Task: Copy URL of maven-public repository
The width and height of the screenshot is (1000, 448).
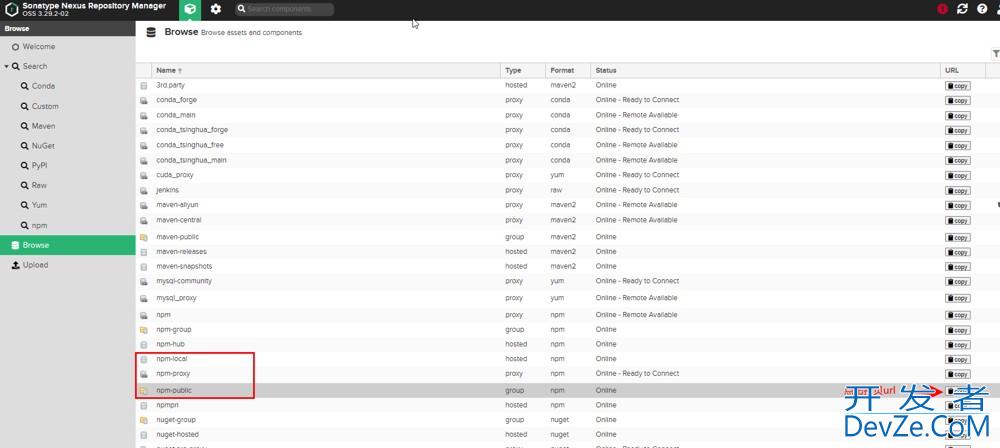Action: point(957,237)
